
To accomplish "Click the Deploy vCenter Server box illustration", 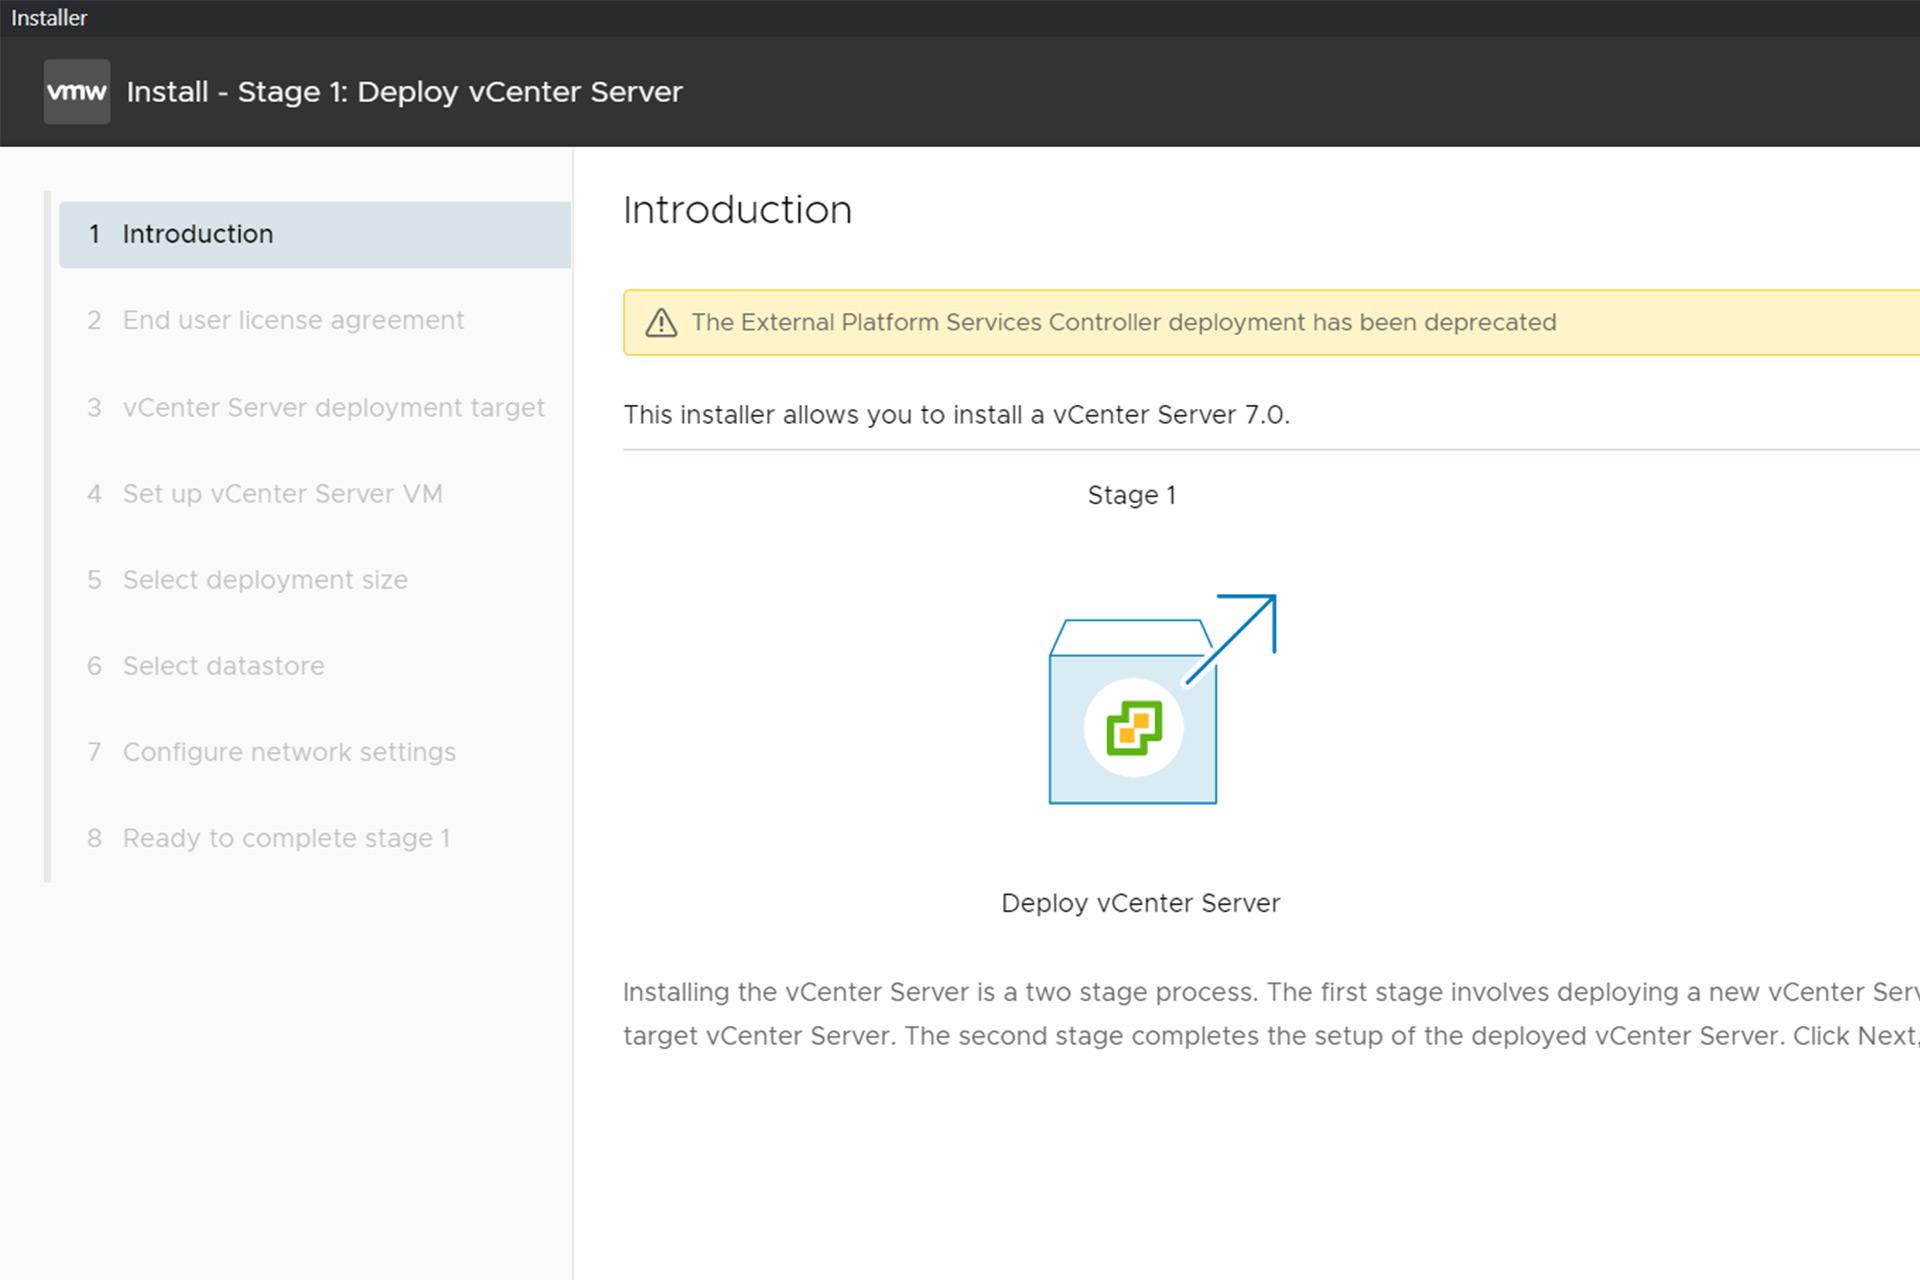I will [x=1162, y=699].
